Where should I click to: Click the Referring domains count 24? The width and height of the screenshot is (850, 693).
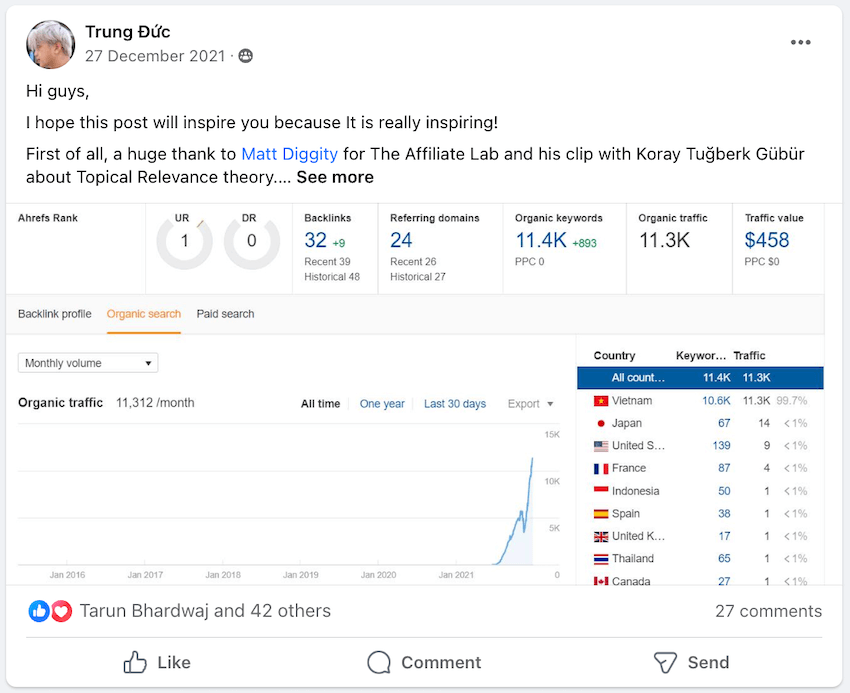click(x=401, y=240)
